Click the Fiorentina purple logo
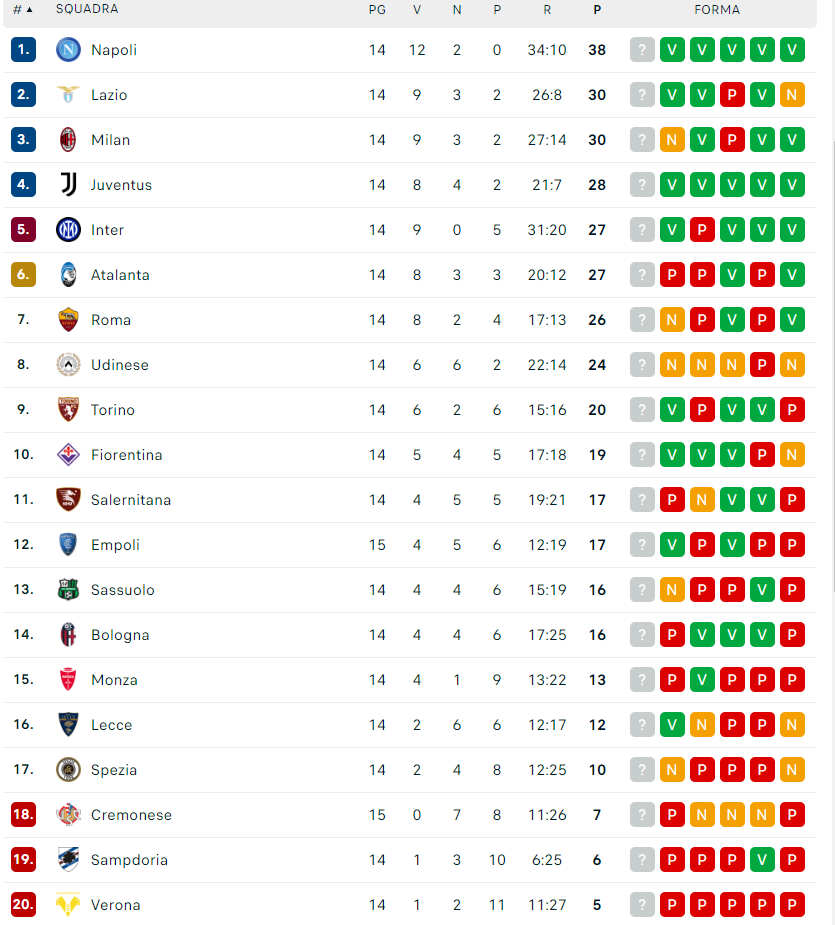Viewport: 835px width, 925px height. click(x=68, y=455)
